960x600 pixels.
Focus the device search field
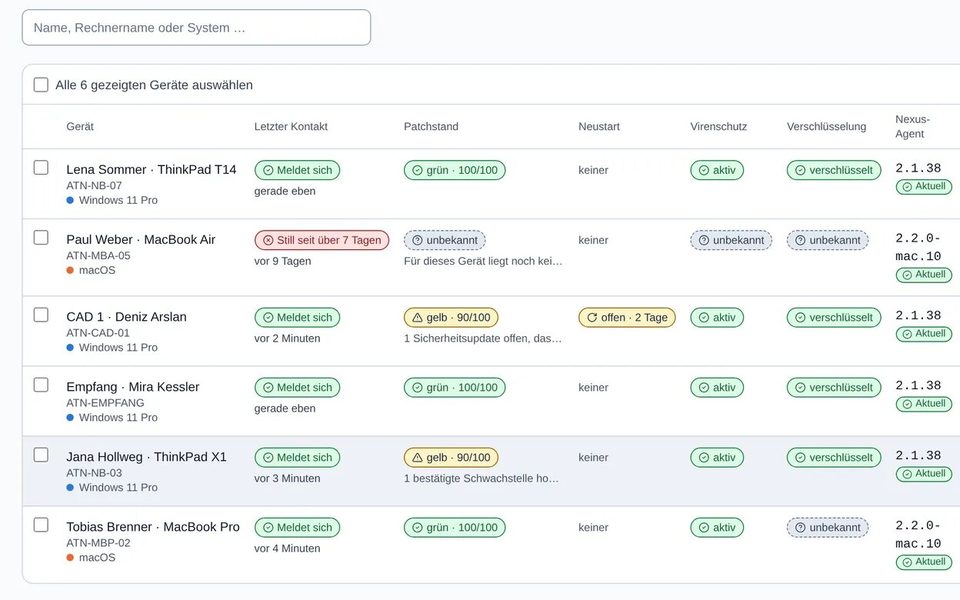197,28
